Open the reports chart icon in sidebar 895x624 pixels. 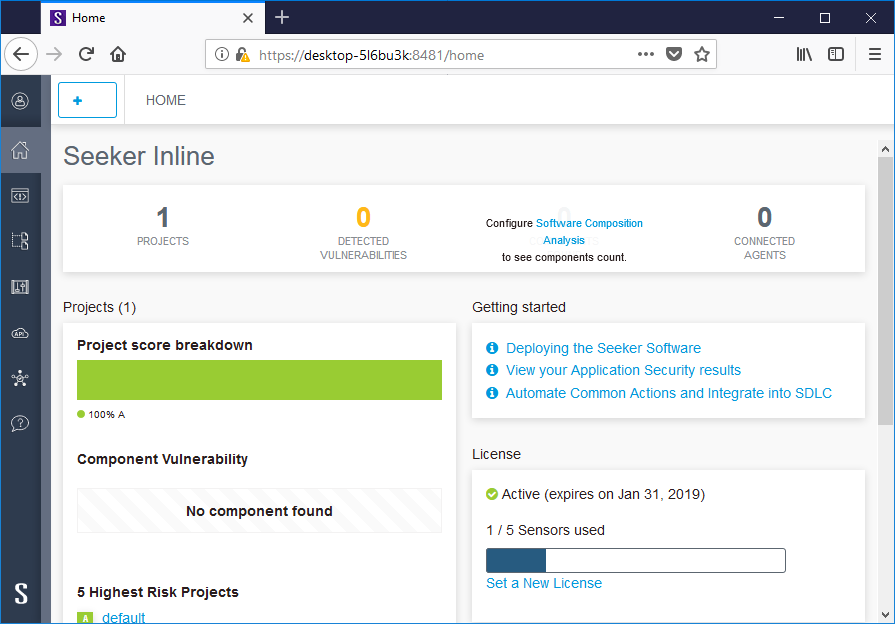pos(20,287)
